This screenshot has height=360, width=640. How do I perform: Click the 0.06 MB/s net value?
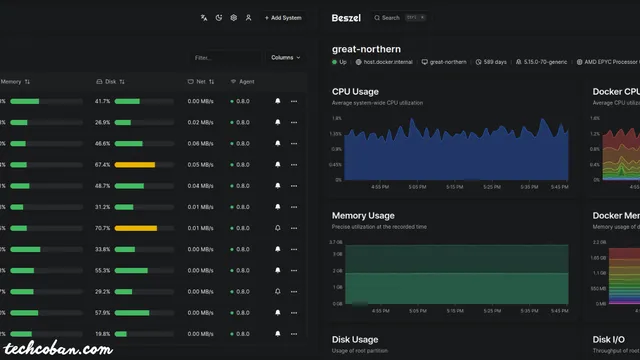click(200, 144)
